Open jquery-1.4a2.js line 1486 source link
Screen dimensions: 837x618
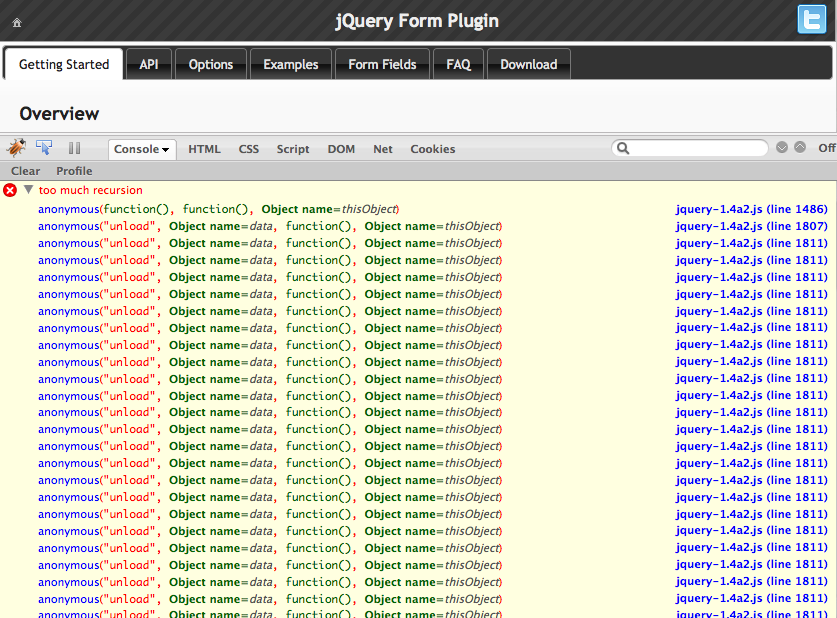(x=751, y=209)
